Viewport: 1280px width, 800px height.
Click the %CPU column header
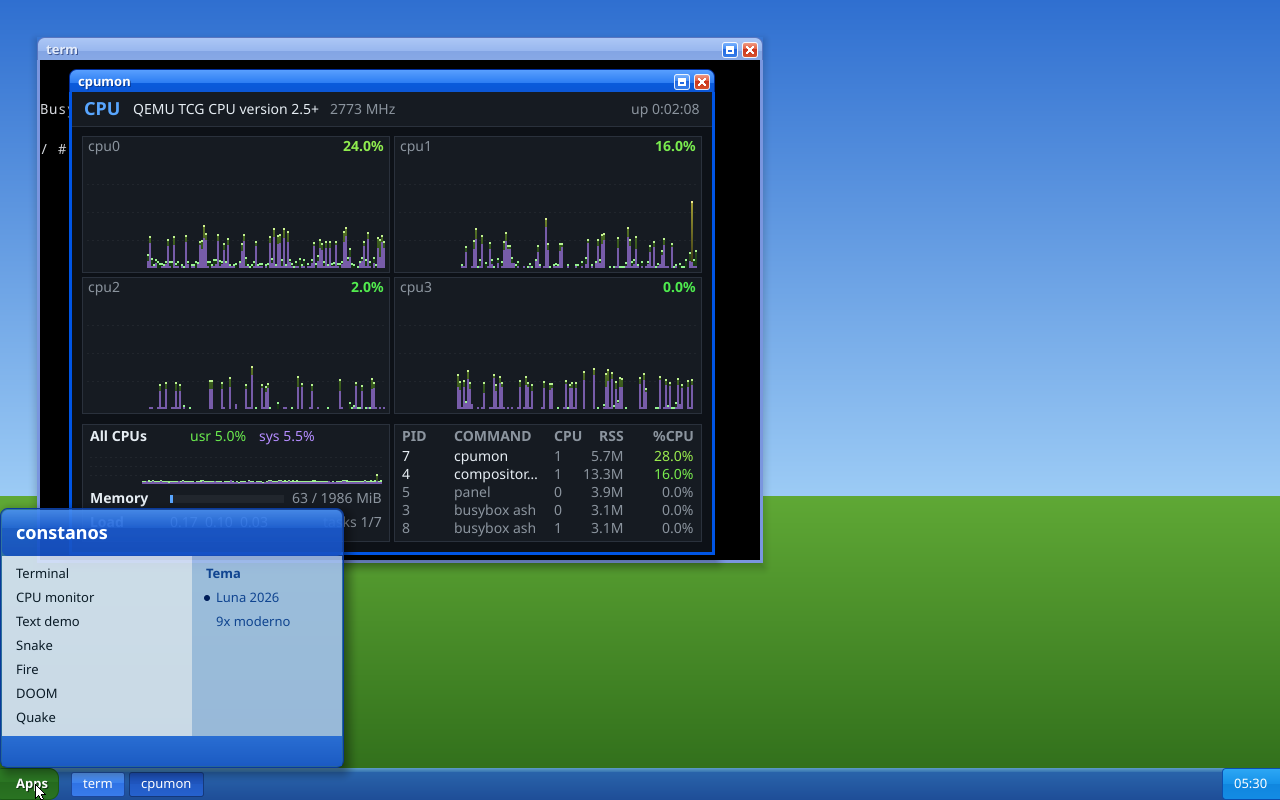click(673, 436)
